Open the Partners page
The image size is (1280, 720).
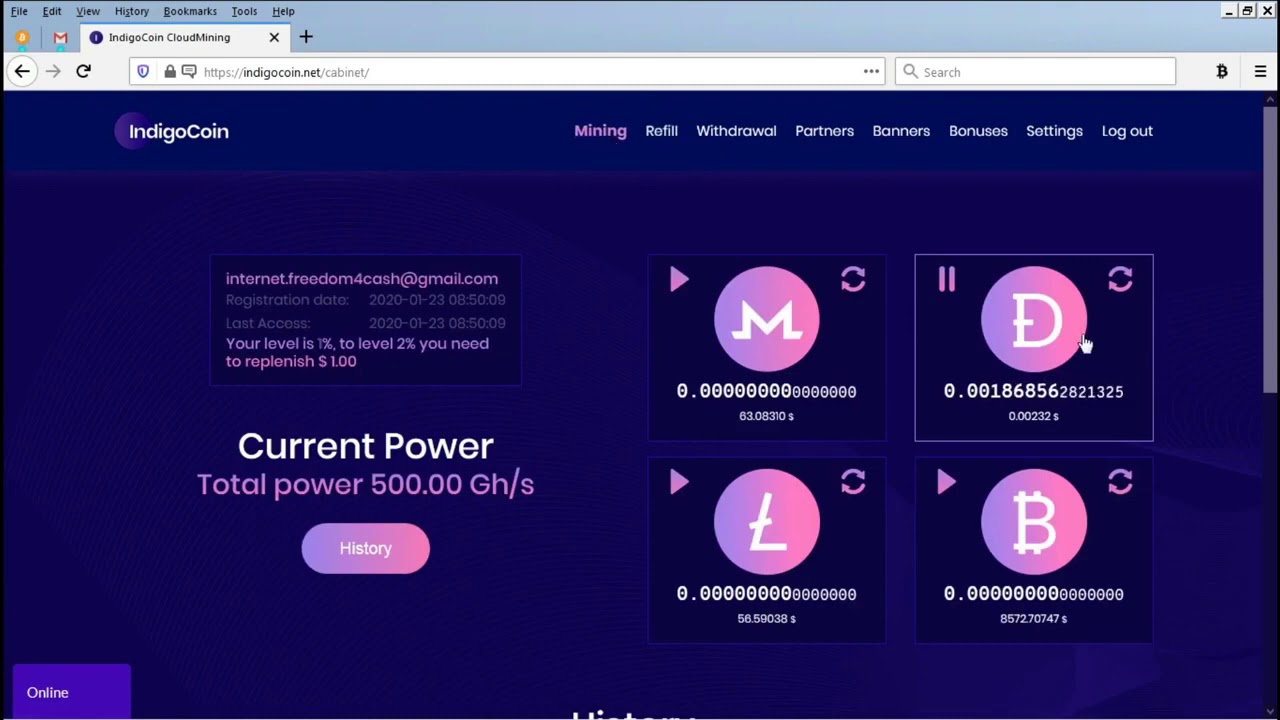point(824,131)
